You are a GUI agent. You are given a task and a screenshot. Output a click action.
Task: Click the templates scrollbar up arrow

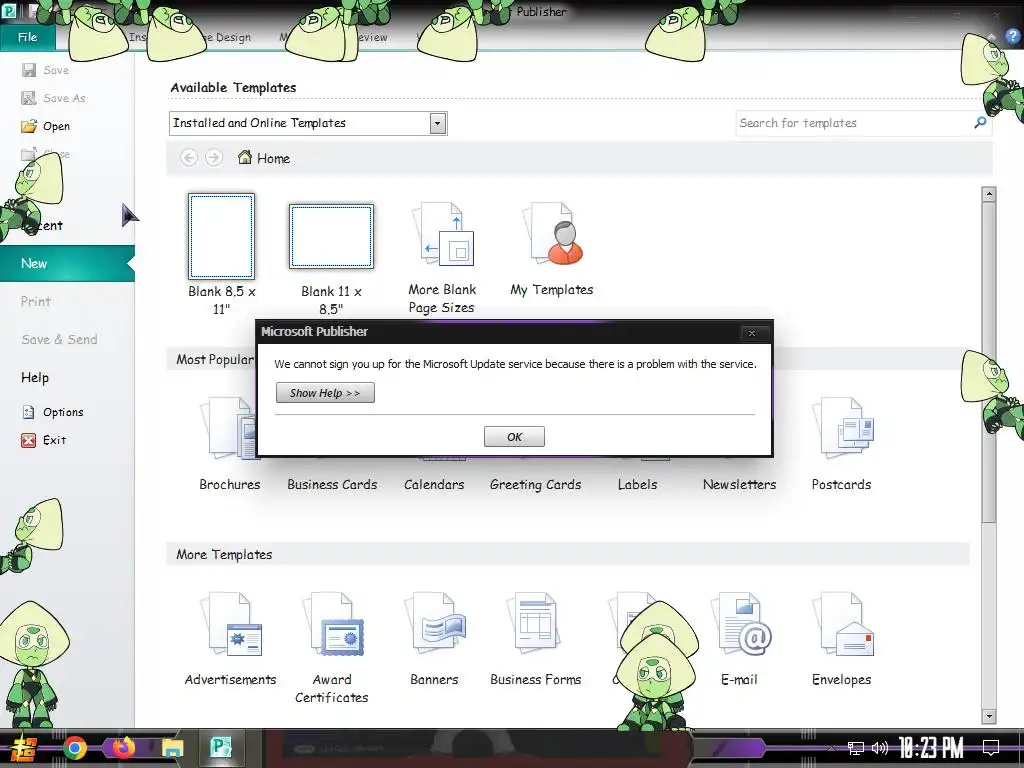tap(989, 194)
